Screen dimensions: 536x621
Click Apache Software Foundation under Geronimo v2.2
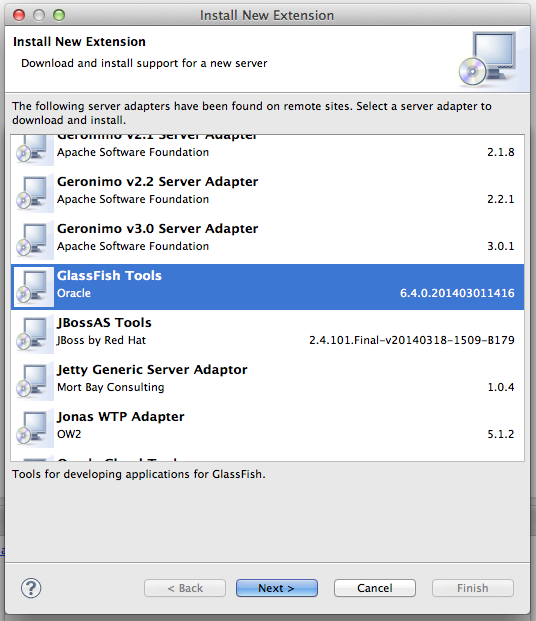(133, 199)
